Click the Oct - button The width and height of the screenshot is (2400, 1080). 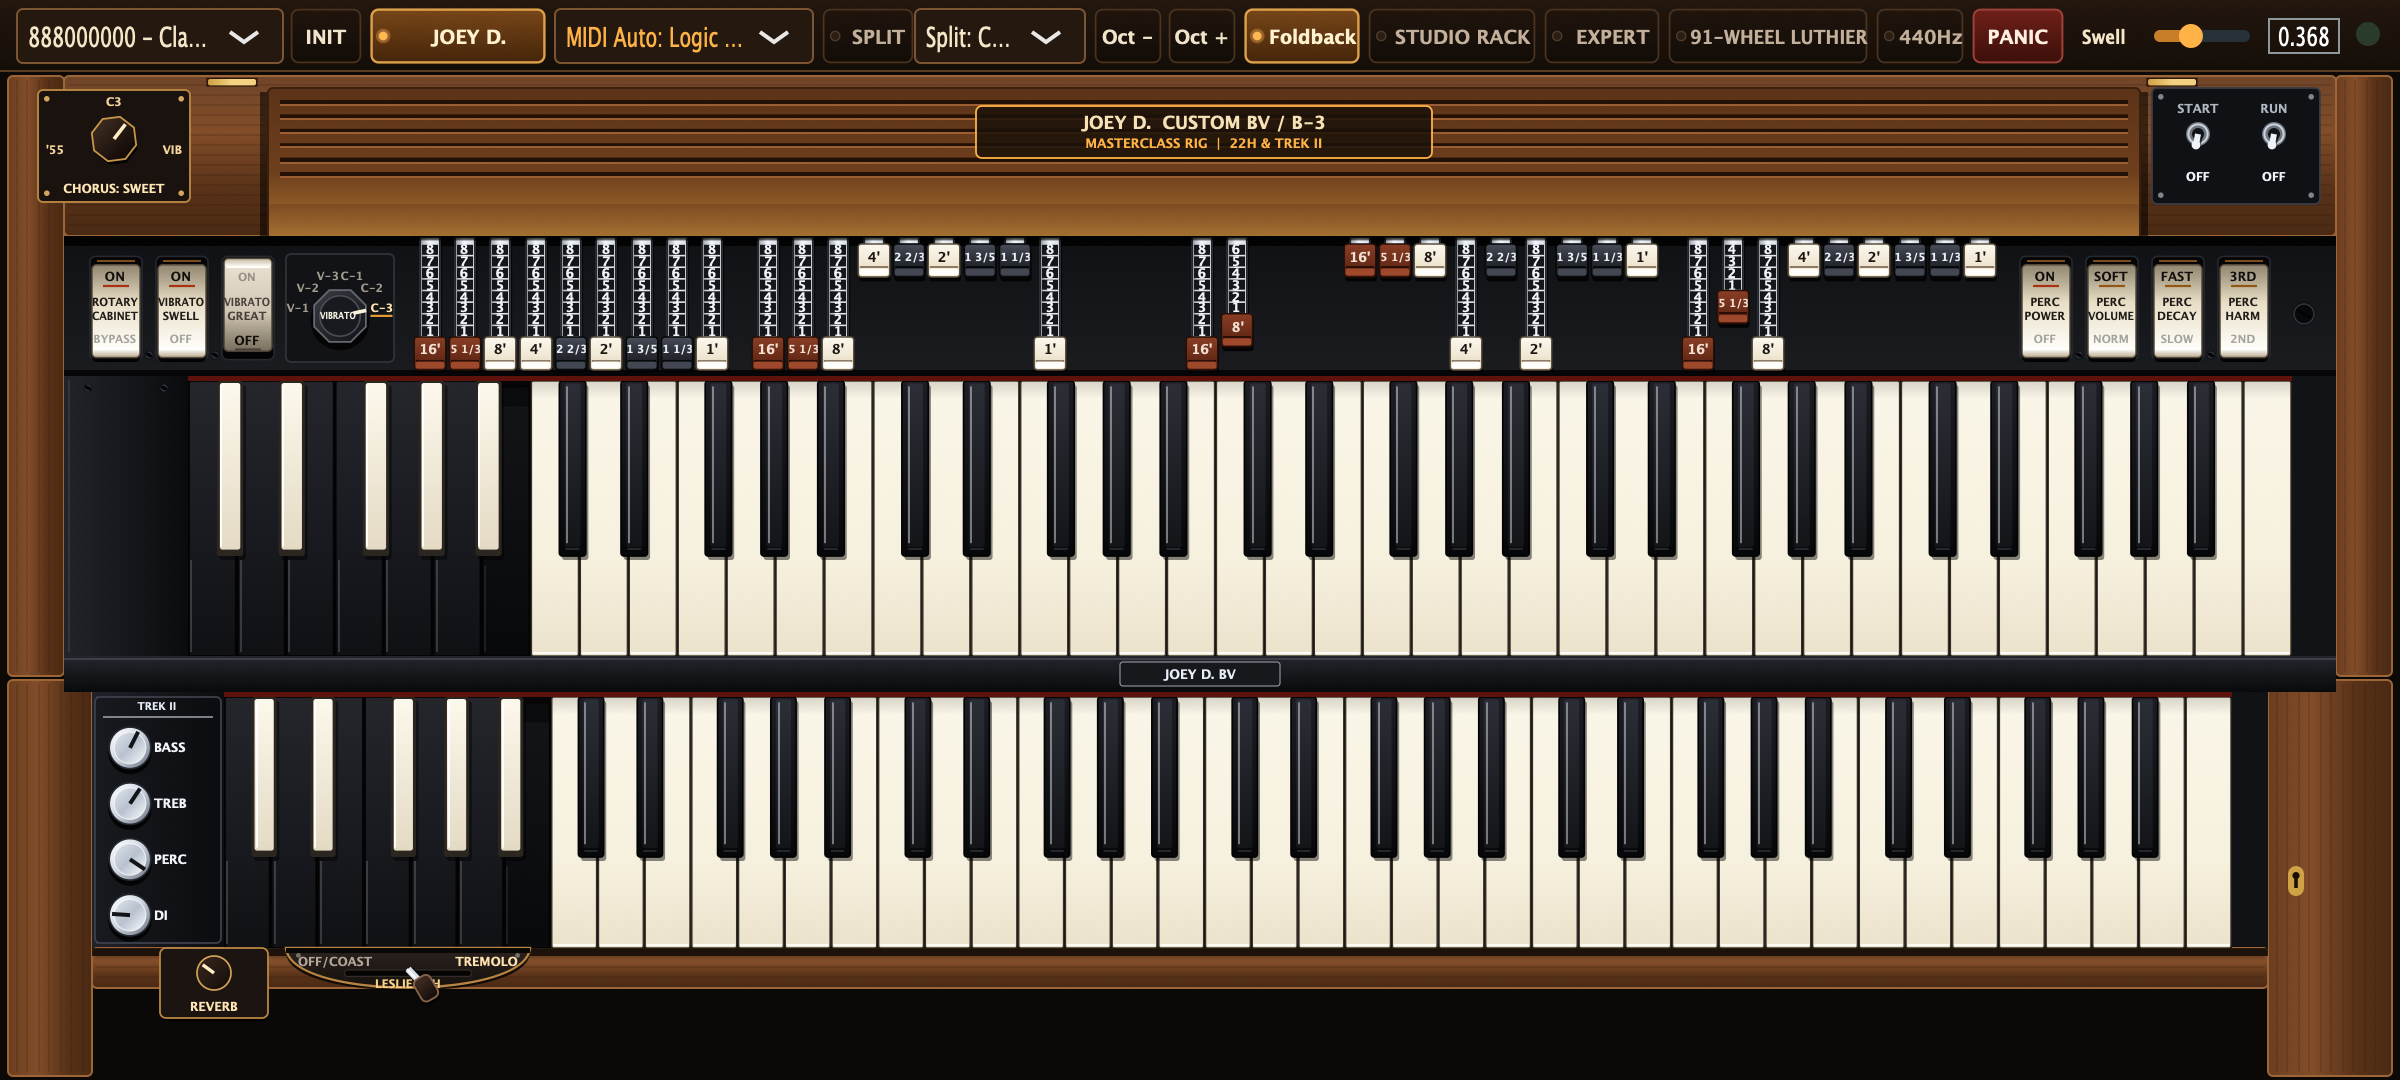click(1127, 37)
